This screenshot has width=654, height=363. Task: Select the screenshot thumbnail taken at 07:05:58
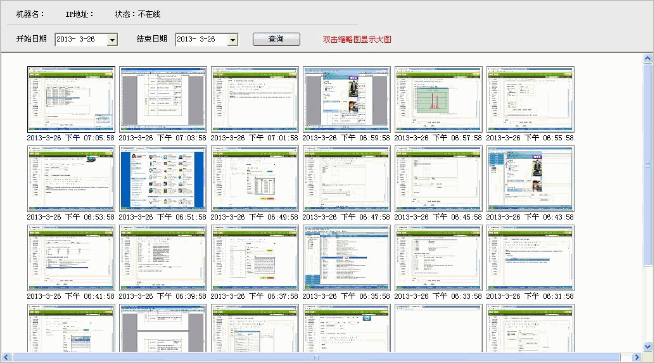point(71,99)
